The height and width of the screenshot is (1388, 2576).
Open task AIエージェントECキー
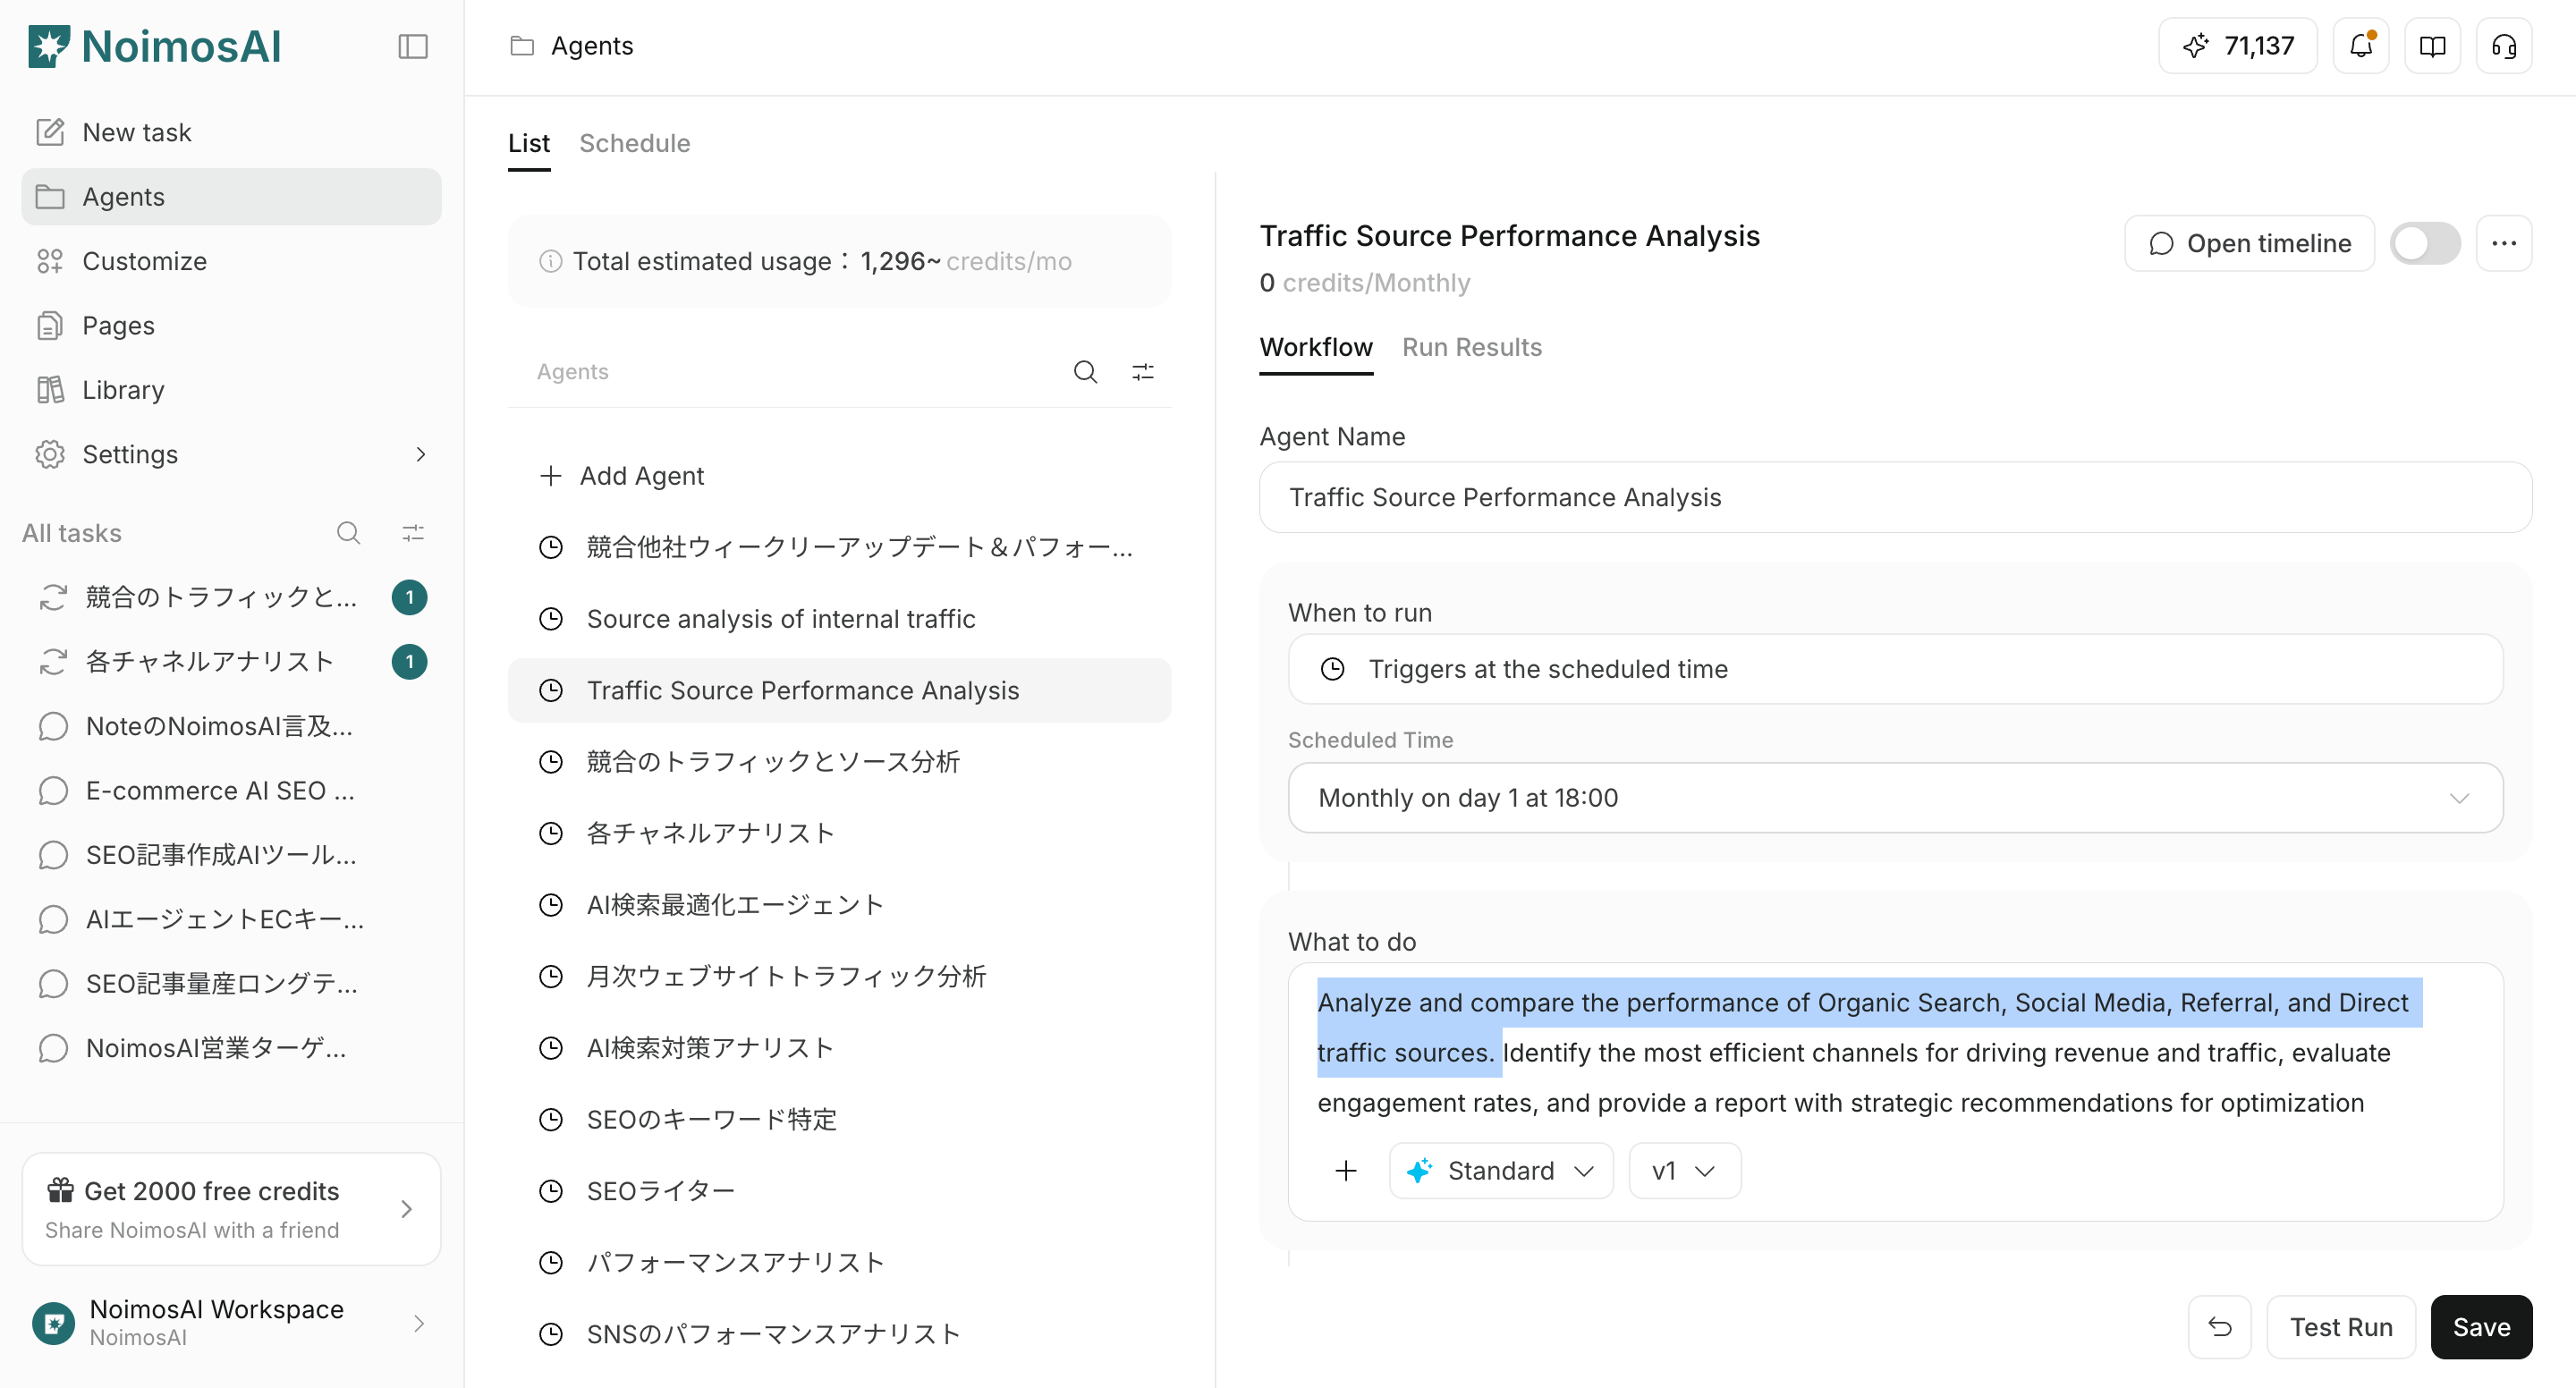pyautogui.click(x=231, y=919)
